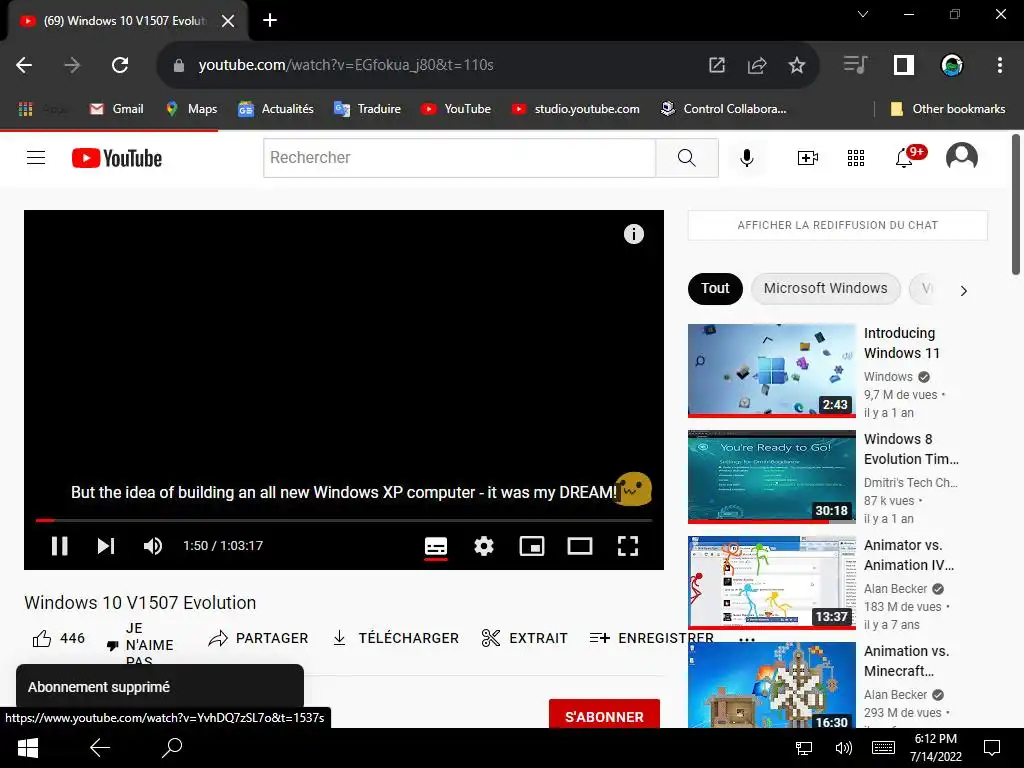Screen dimensions: 1024x768
Task: Click the taskbar search magnifier
Action: coord(172,748)
